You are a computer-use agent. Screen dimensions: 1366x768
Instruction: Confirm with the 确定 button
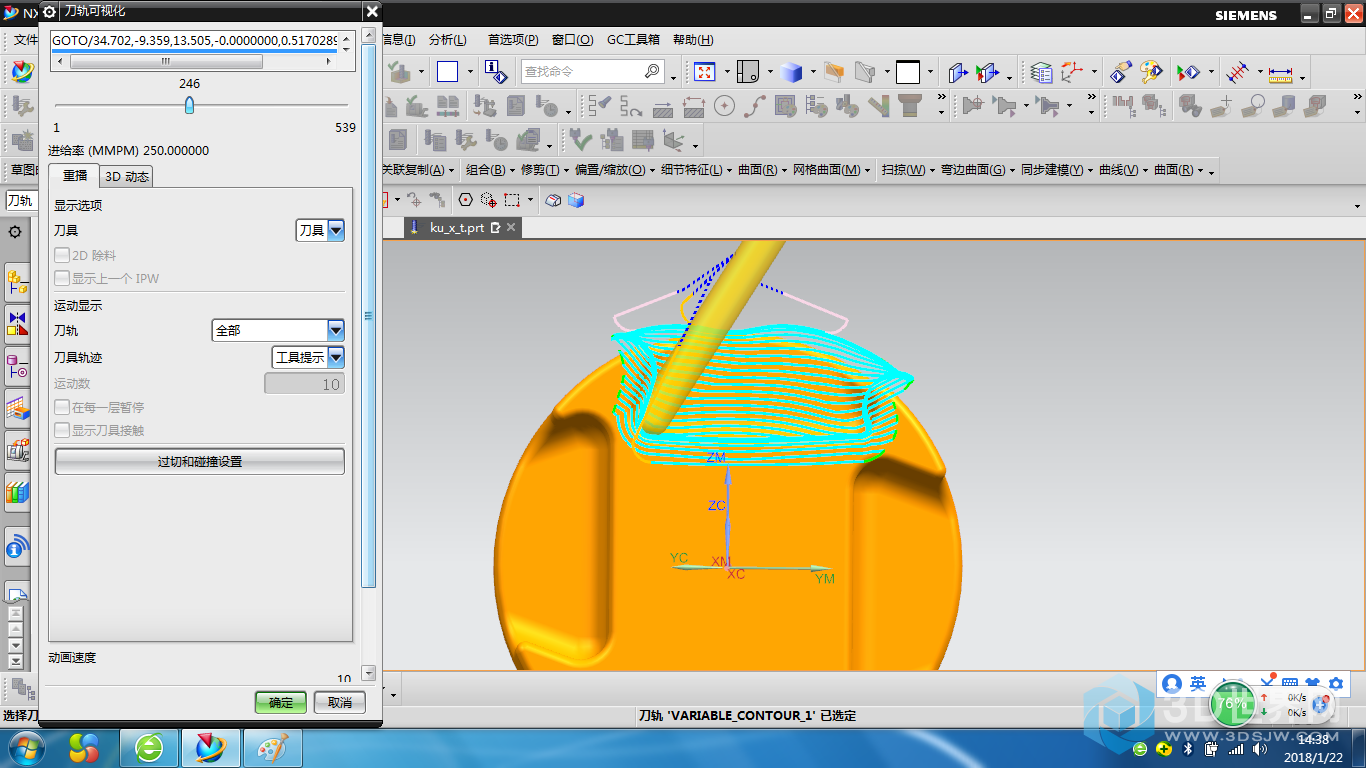click(281, 702)
